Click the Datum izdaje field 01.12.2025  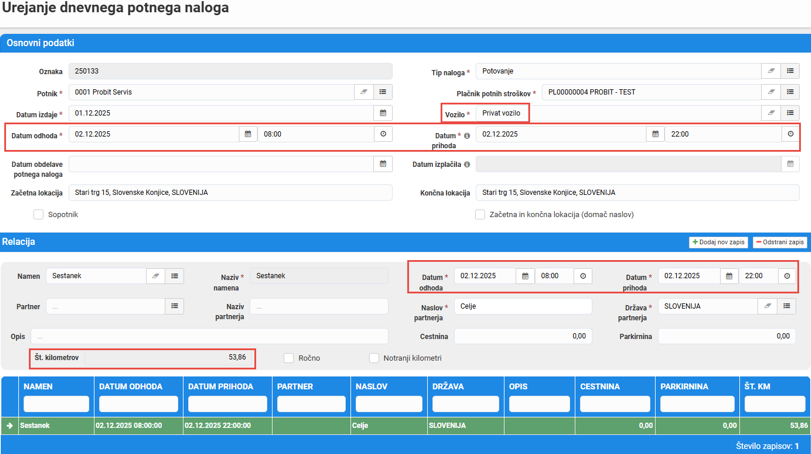pos(221,113)
